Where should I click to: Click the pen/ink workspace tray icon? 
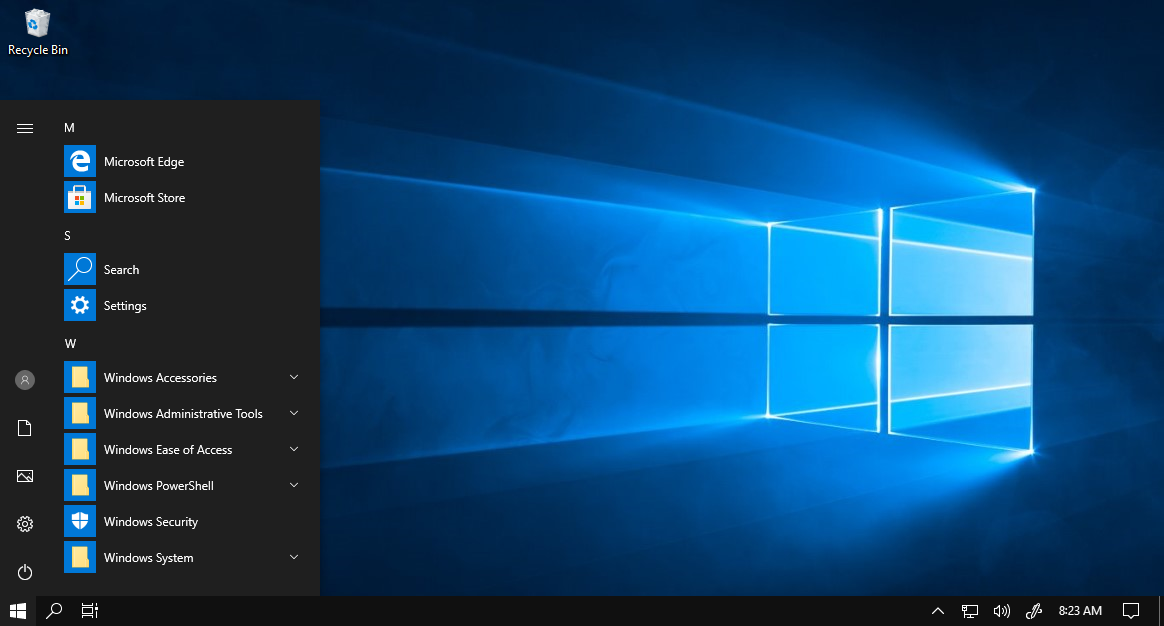click(1033, 610)
